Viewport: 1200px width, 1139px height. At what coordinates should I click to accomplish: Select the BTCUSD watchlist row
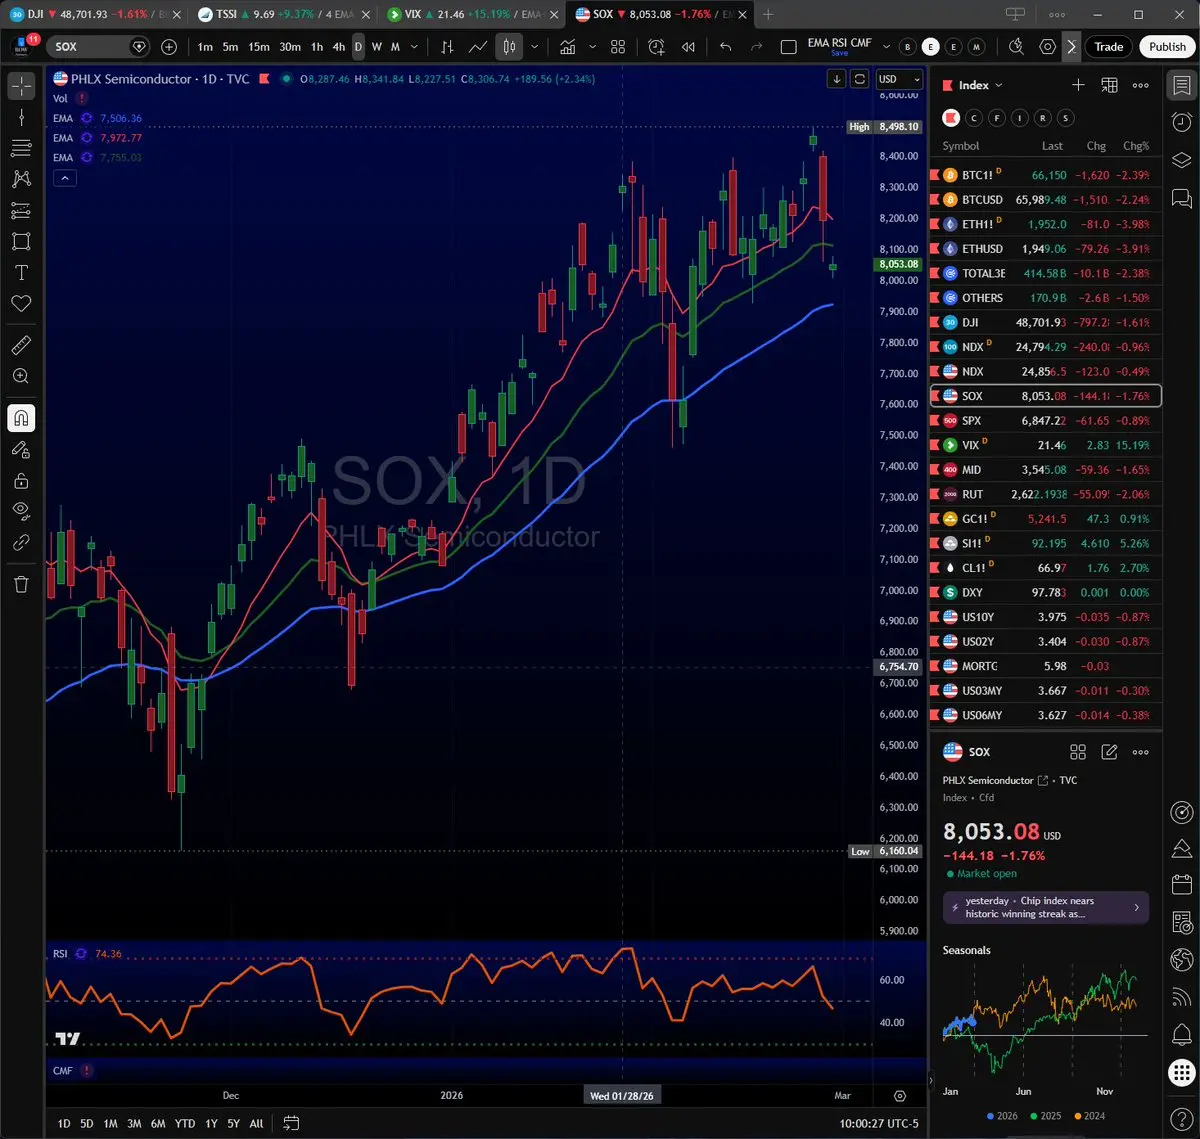pos(1046,199)
